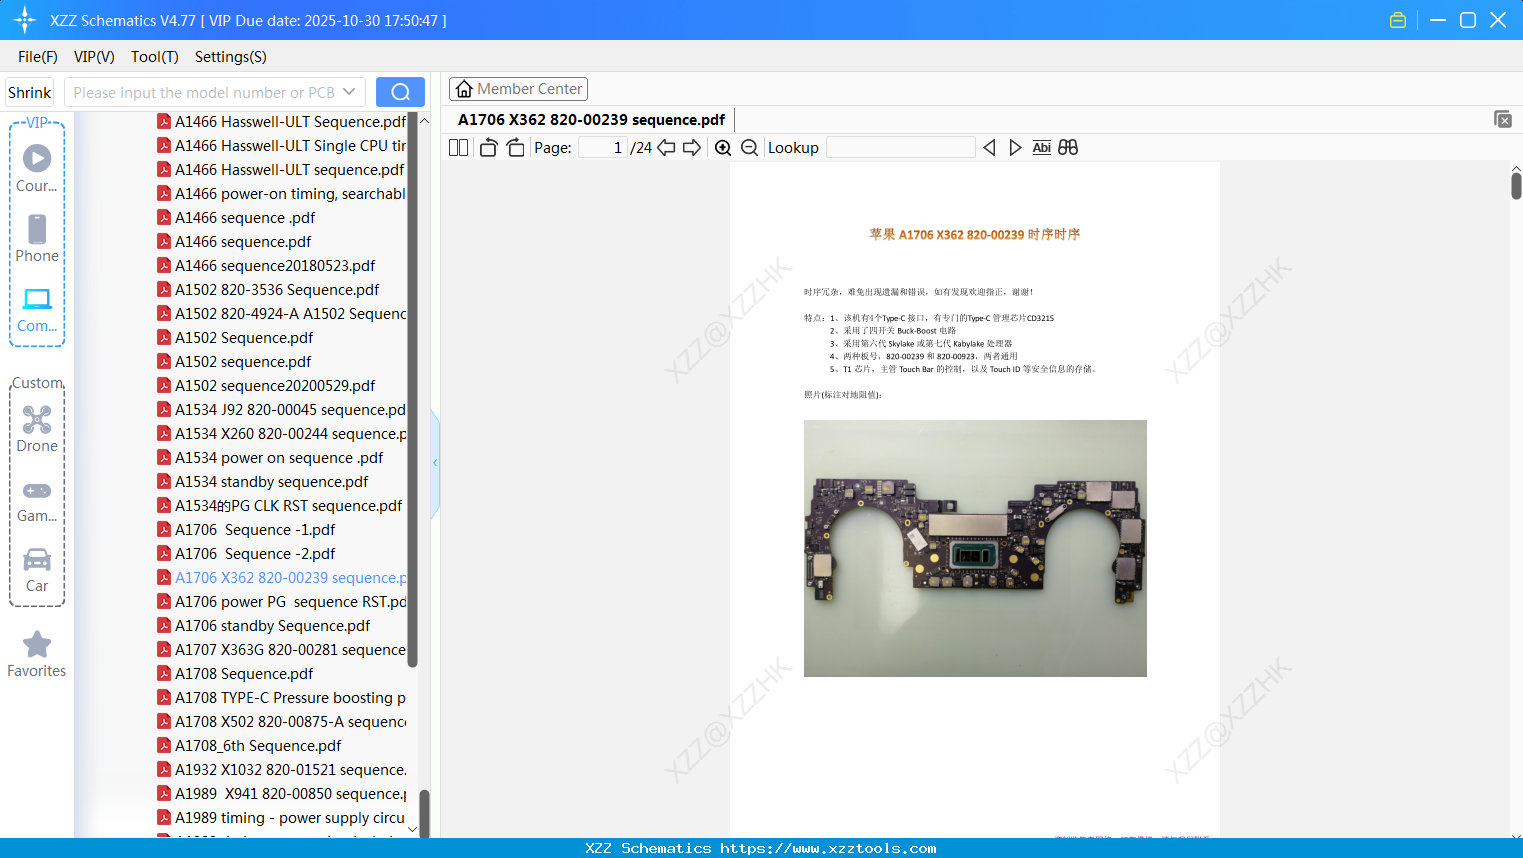Open the Game console category

click(x=37, y=500)
